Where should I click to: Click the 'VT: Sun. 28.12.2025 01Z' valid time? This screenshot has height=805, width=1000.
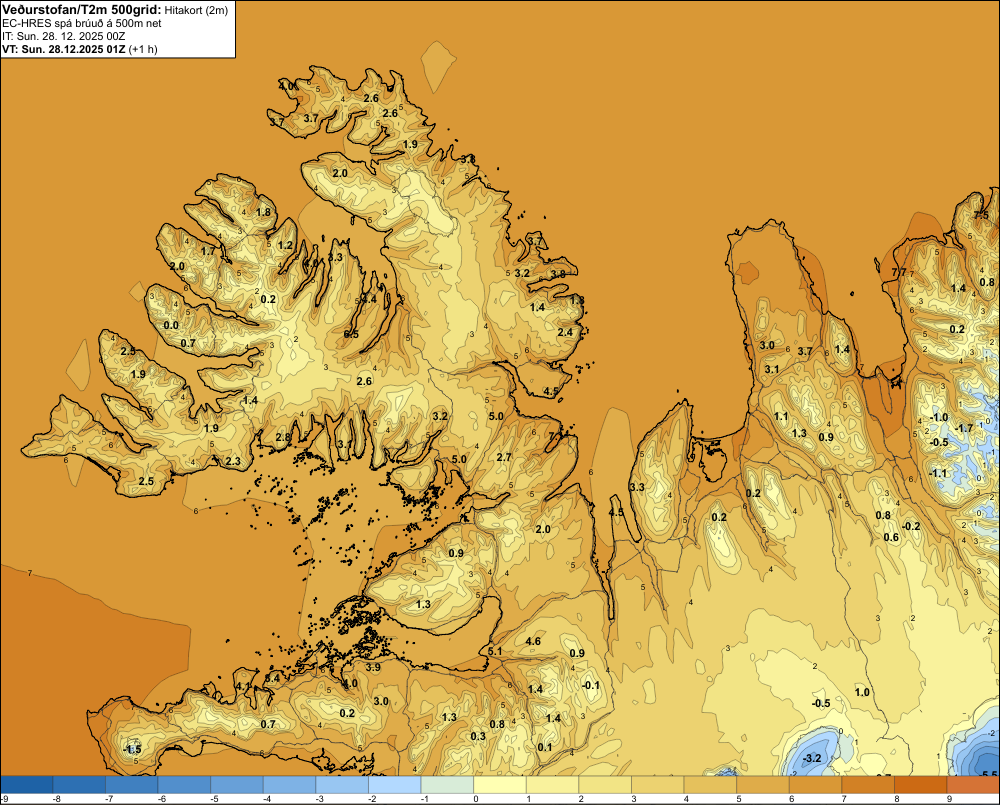64,49
